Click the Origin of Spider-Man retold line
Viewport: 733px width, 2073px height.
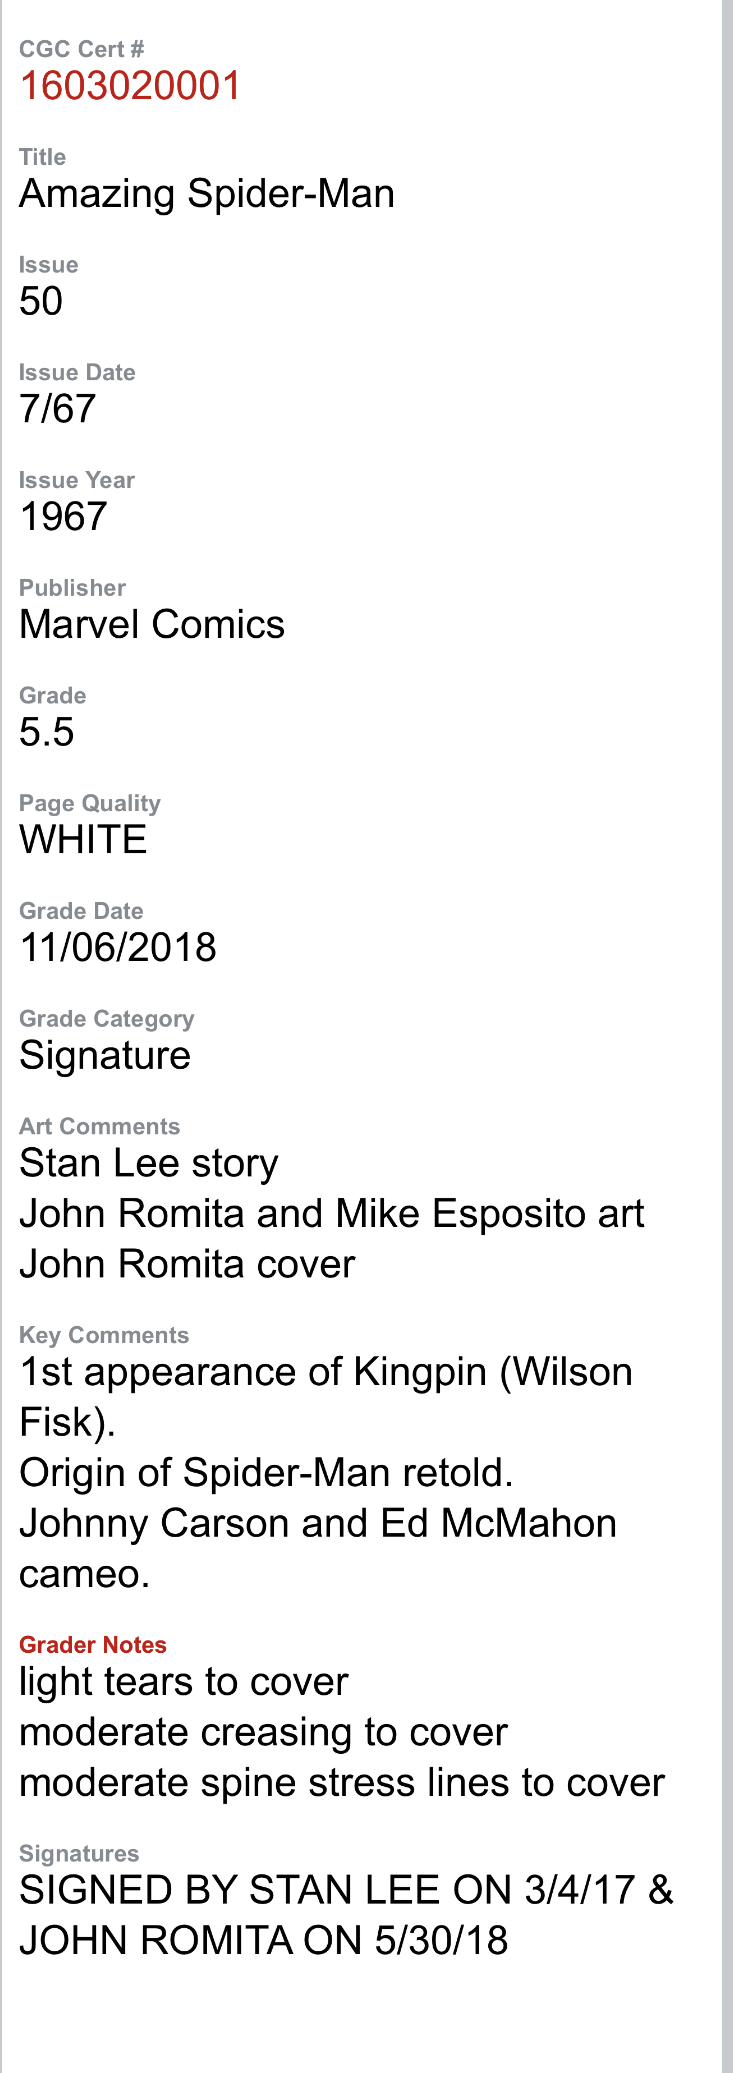(266, 1474)
